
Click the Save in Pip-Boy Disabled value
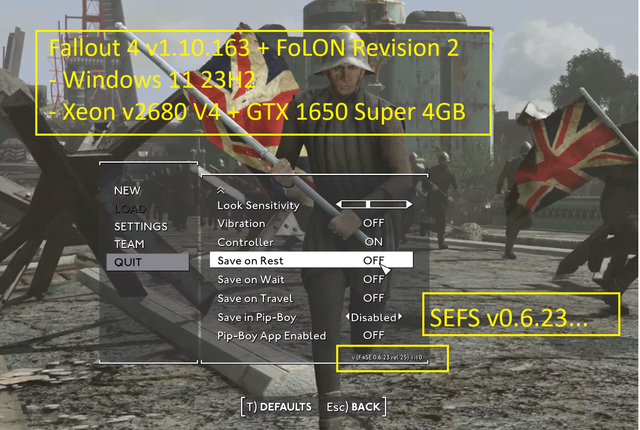(x=373, y=317)
